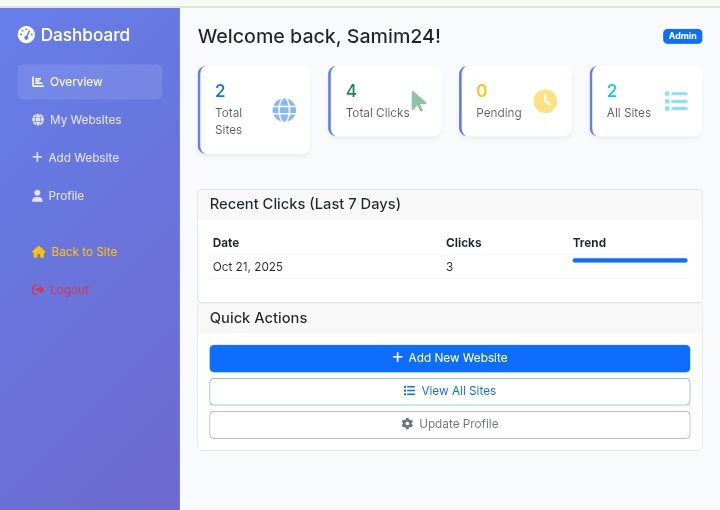The width and height of the screenshot is (720, 510).
Task: Click the clicks value 3 in table
Action: click(450, 267)
